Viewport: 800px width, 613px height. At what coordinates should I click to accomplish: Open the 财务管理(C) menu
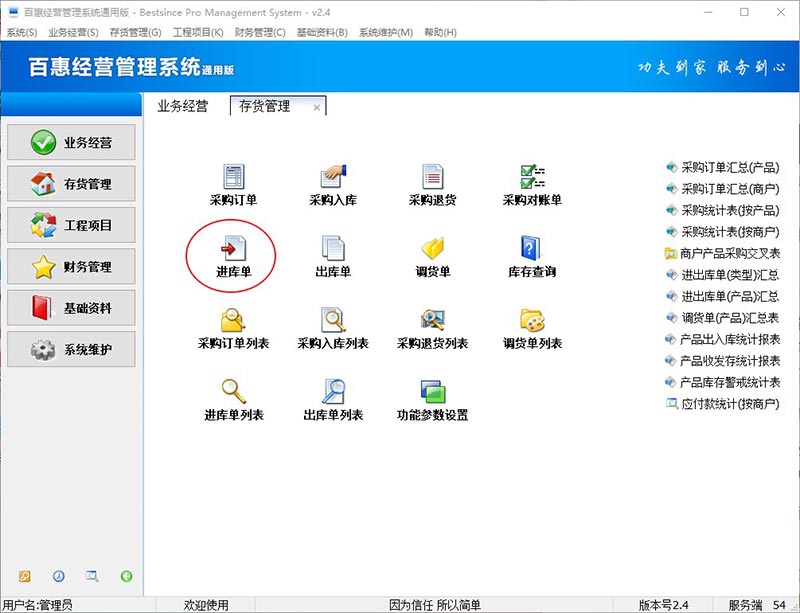[260, 32]
